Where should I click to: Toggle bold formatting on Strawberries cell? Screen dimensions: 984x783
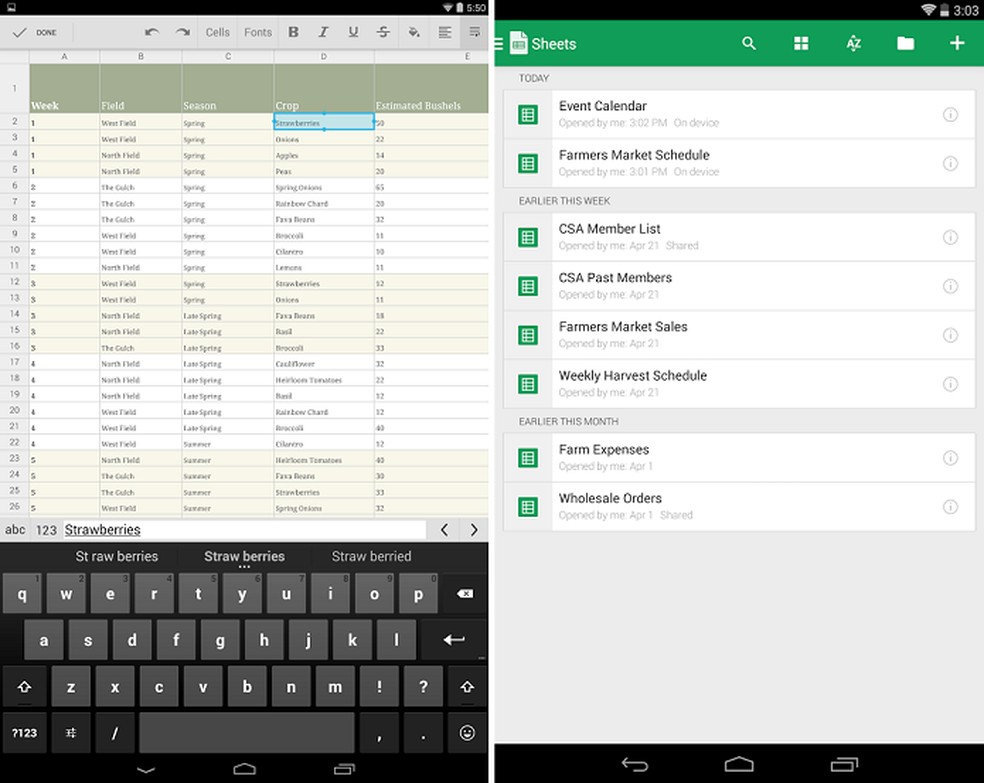293,31
